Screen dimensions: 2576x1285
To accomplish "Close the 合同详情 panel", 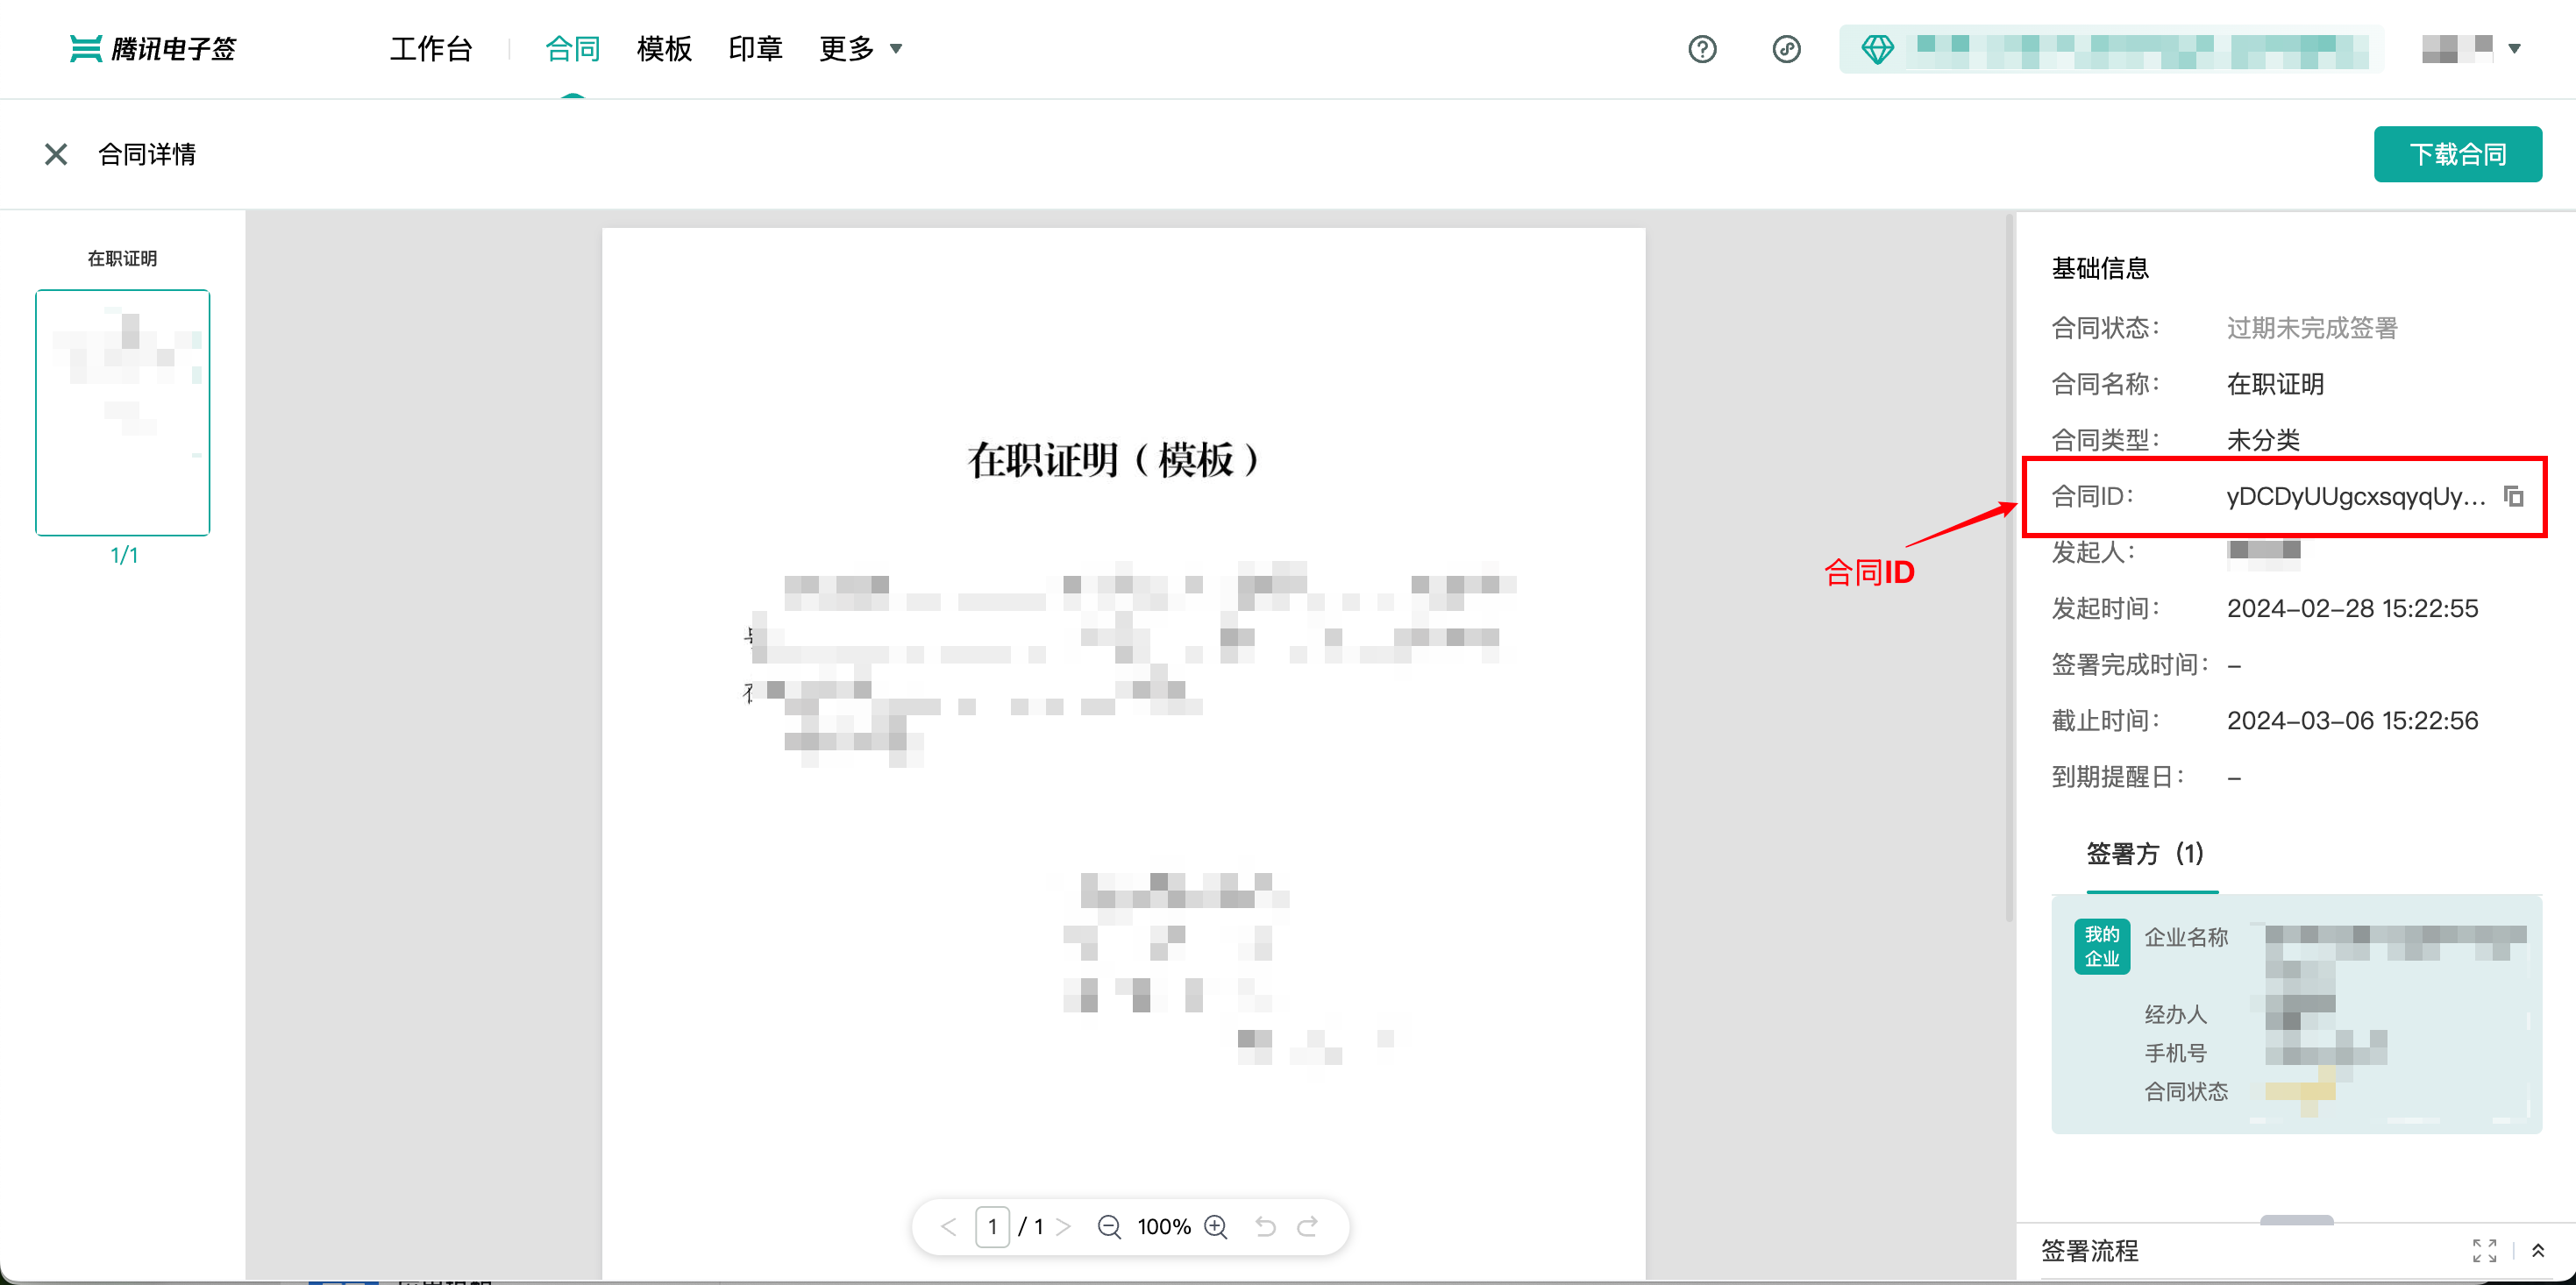I will (56, 154).
